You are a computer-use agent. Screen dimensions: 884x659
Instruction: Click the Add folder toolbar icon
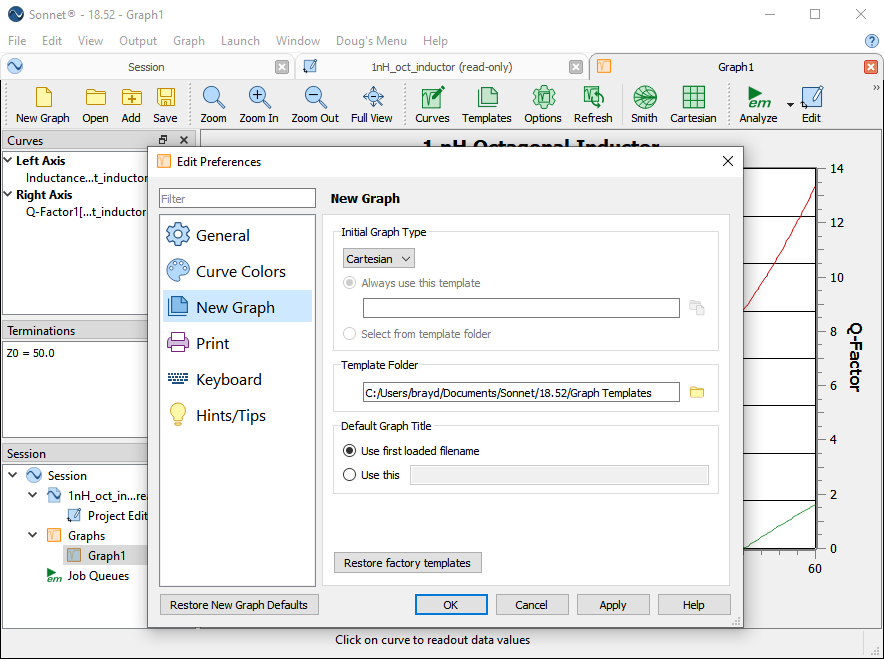point(131,105)
